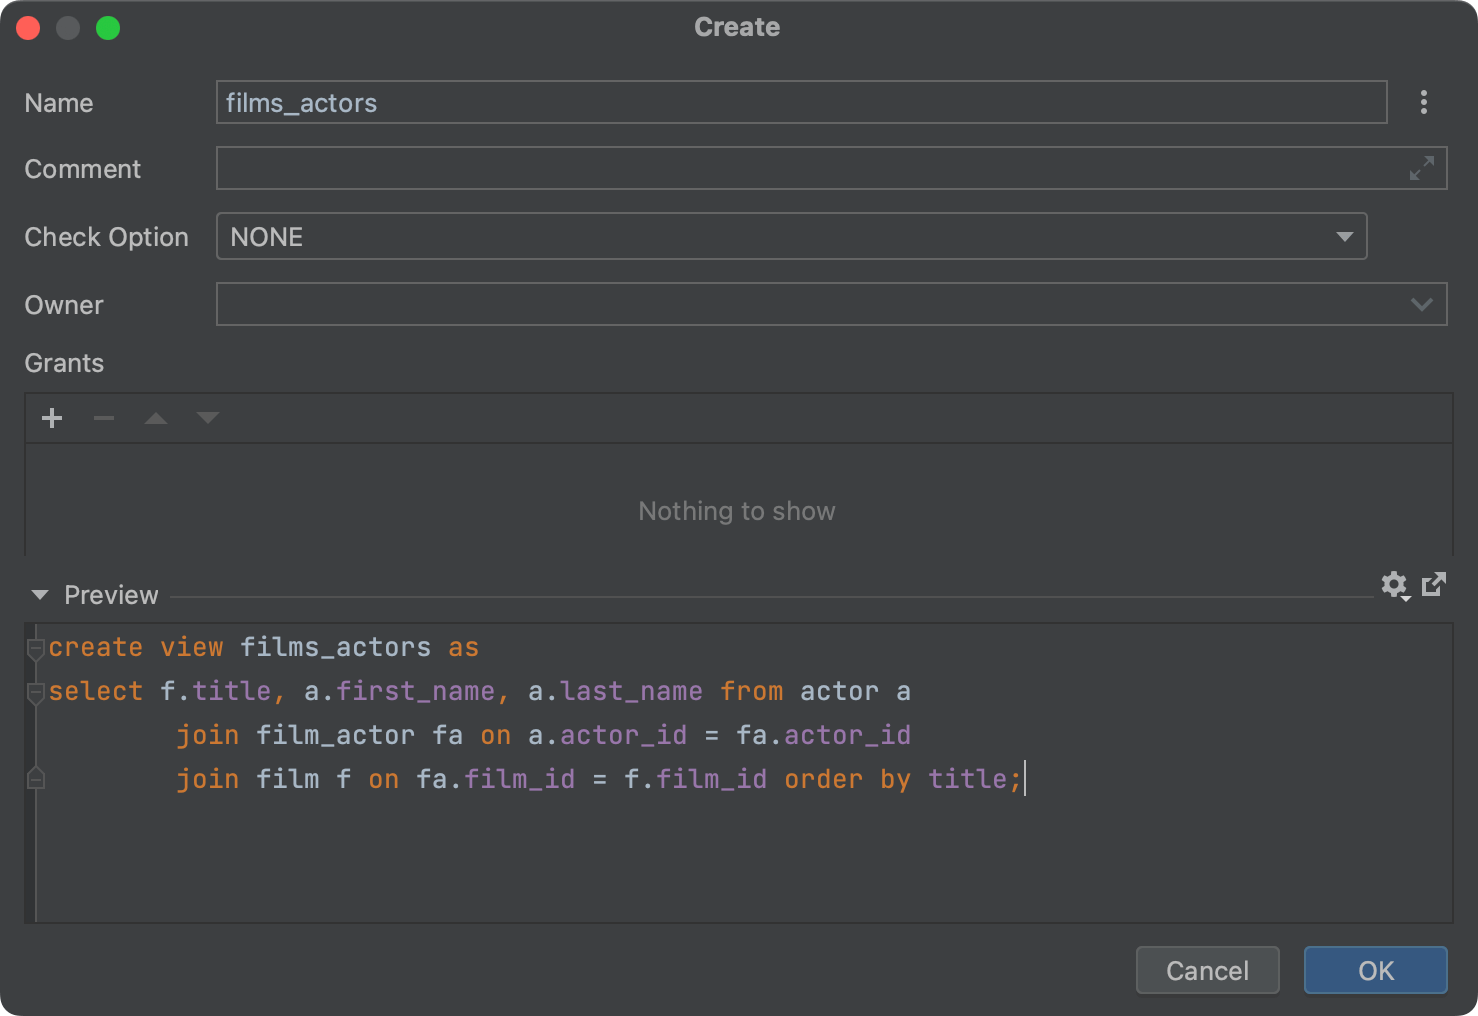Screen dimensions: 1478x1016
Task: Focus the Comment input field
Action: pos(832,168)
